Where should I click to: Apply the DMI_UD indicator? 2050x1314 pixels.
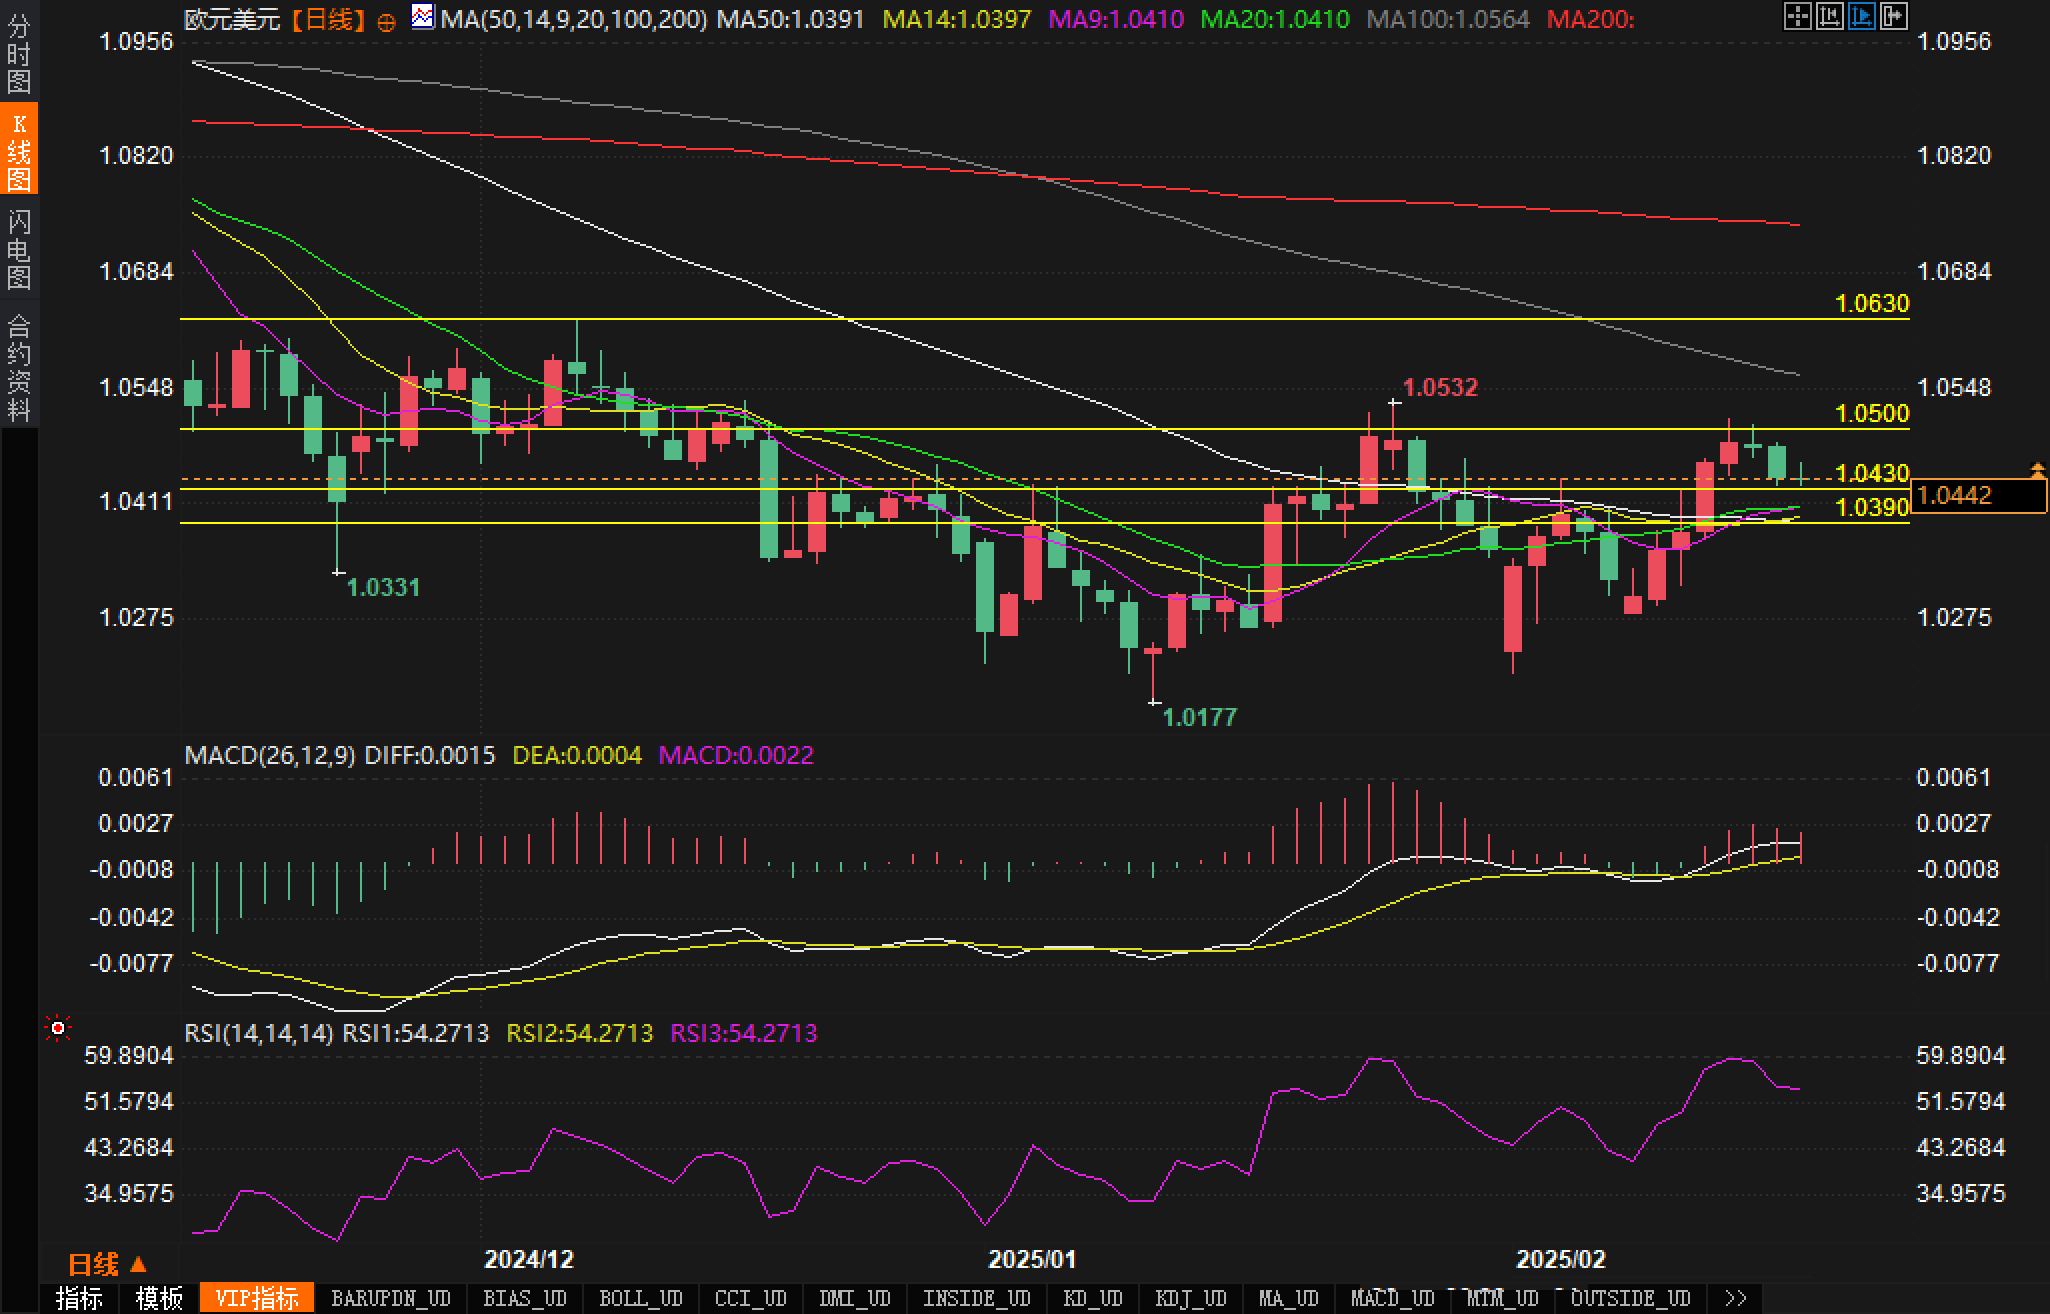pyautogui.click(x=855, y=1298)
